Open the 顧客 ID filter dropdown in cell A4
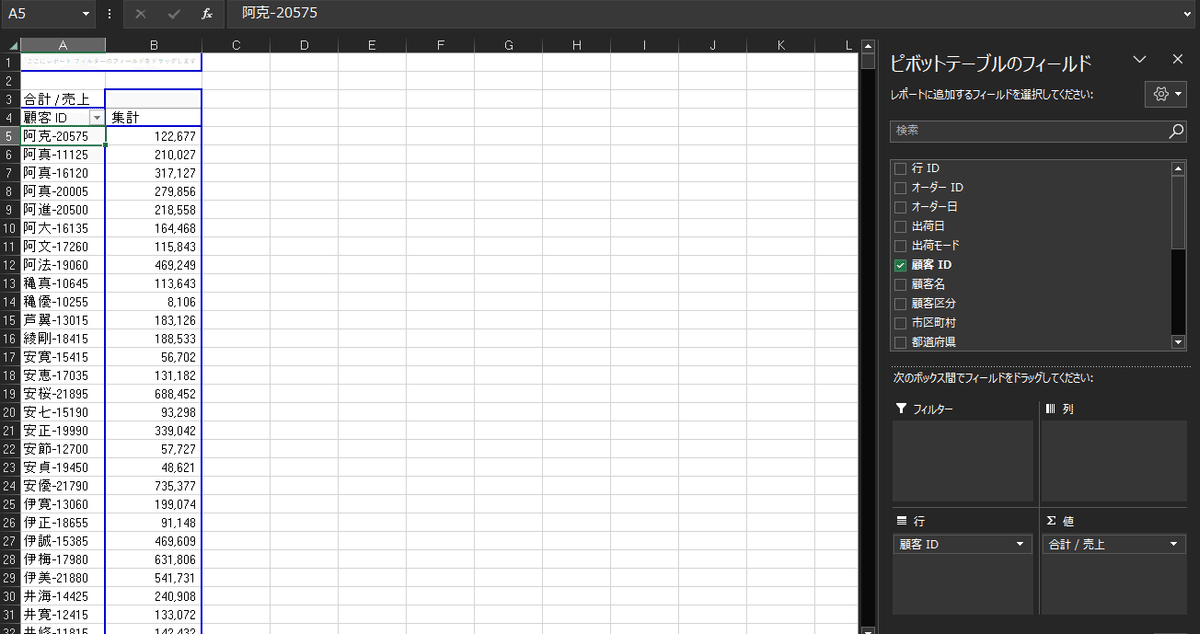The image size is (1200, 634). (x=97, y=117)
